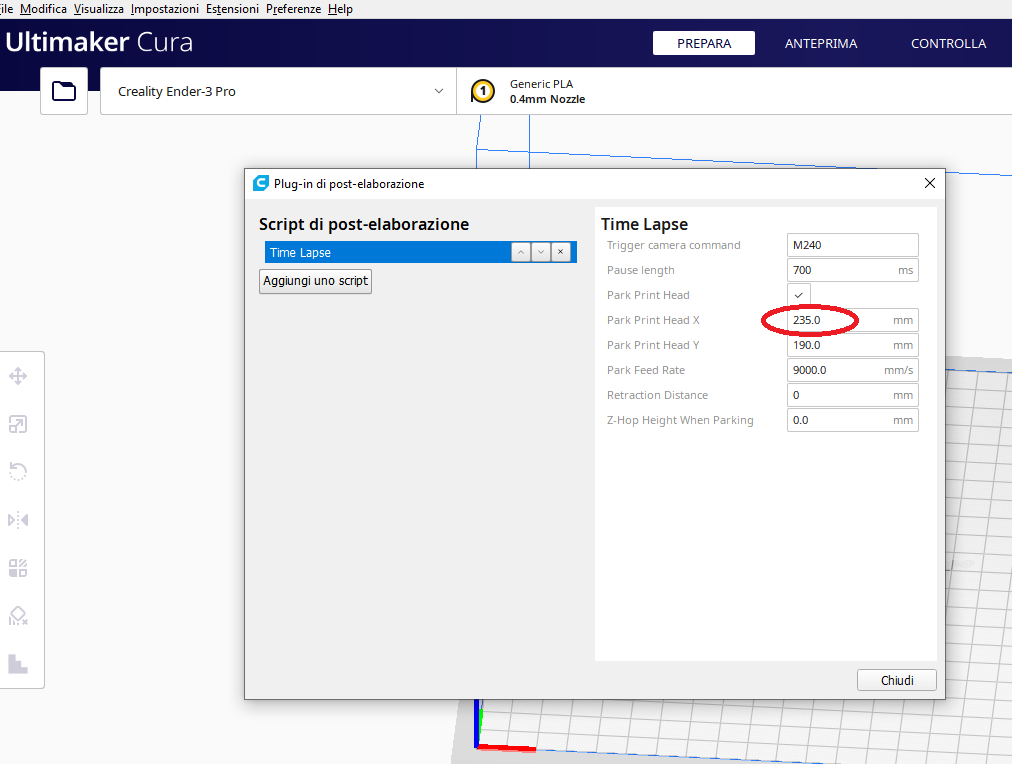Toggle the Park Print Head checkbox
Image resolution: width=1012 pixels, height=764 pixels.
[x=798, y=295]
